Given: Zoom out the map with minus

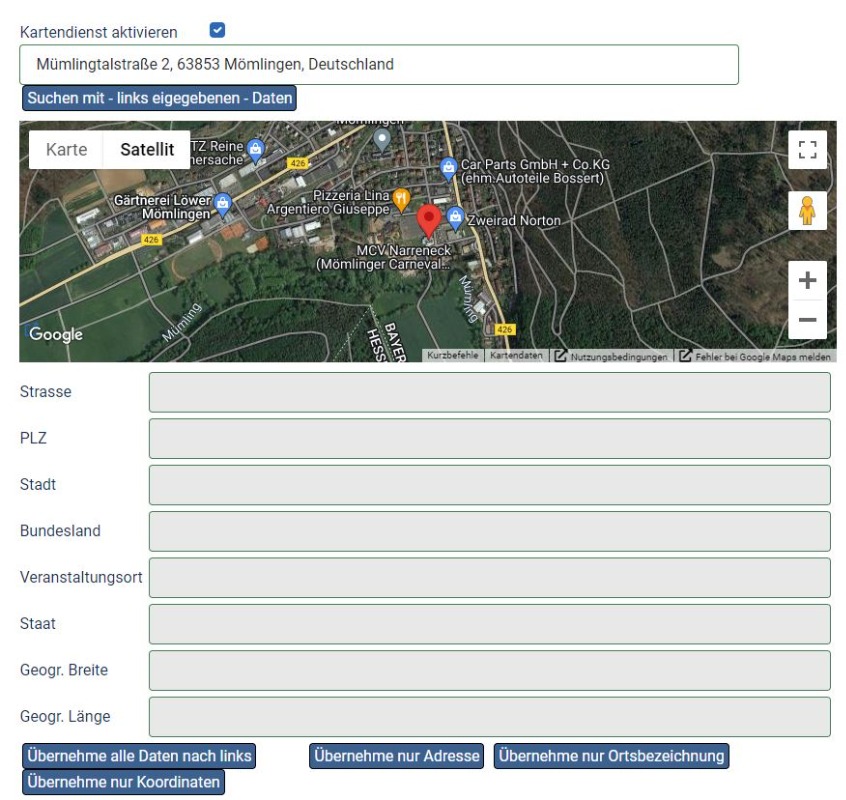Looking at the screenshot, I should pos(807,319).
